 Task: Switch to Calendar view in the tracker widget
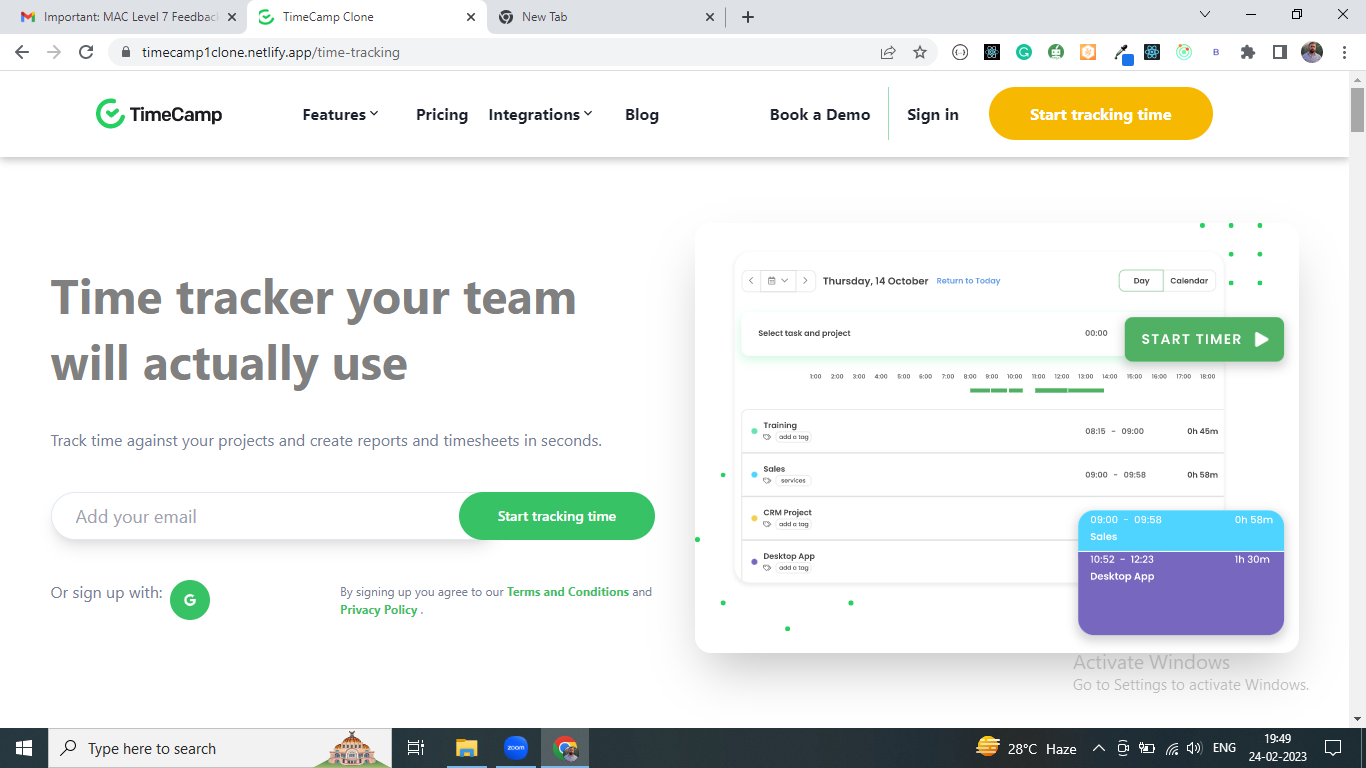1190,281
